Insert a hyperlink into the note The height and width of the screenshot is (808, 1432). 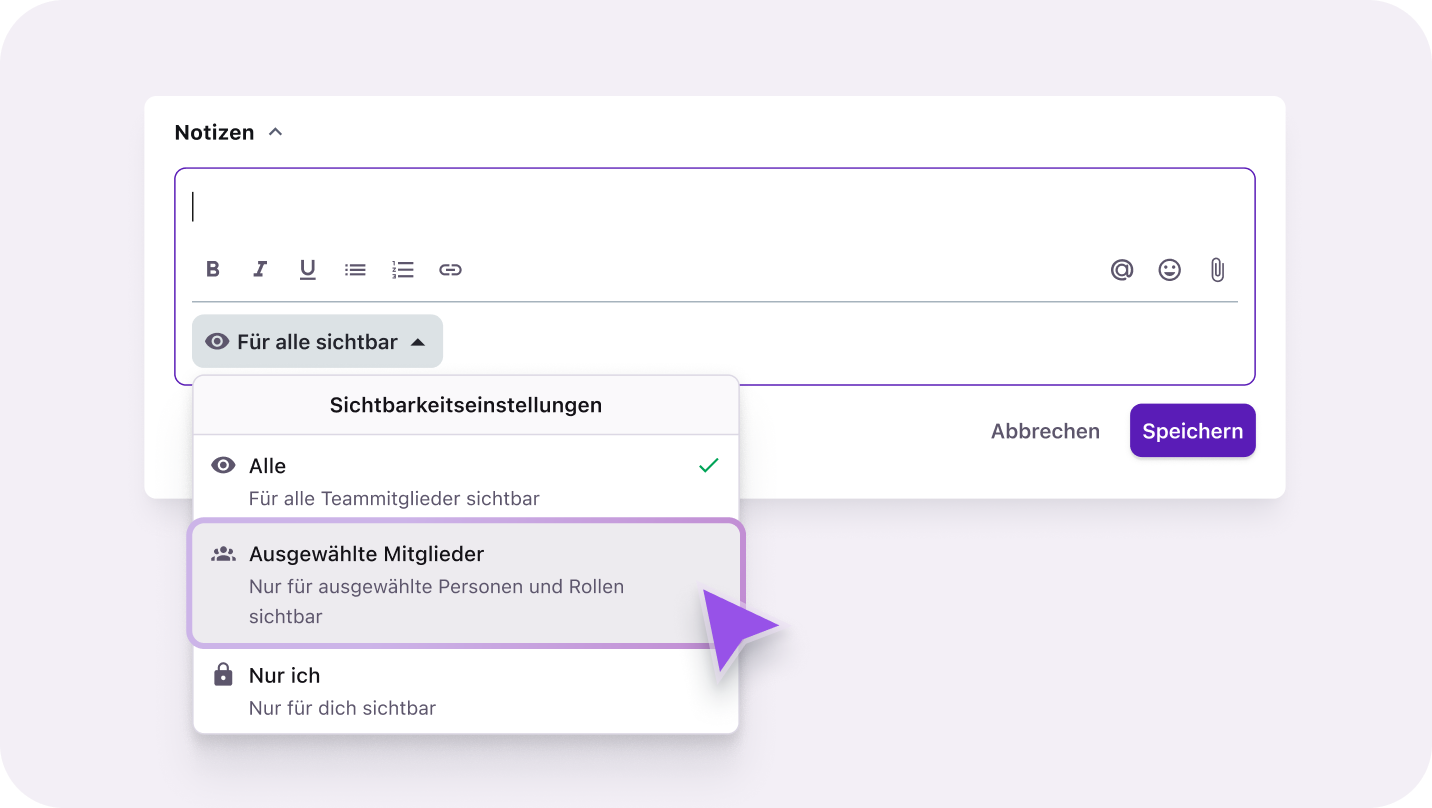[450, 269]
